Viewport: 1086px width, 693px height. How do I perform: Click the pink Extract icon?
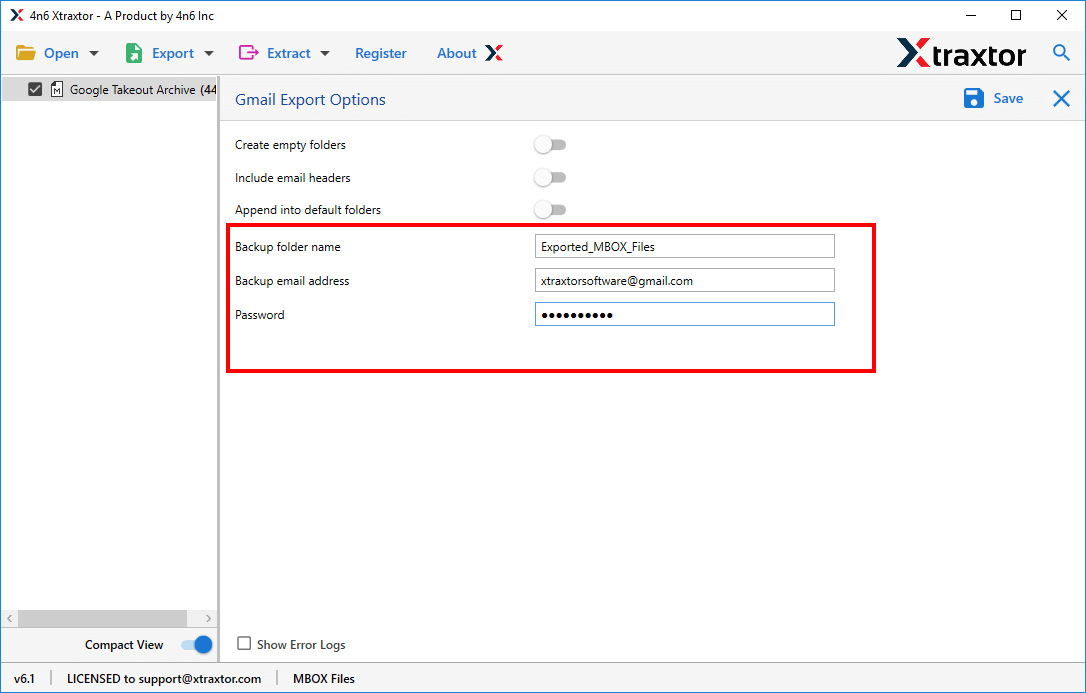(249, 53)
